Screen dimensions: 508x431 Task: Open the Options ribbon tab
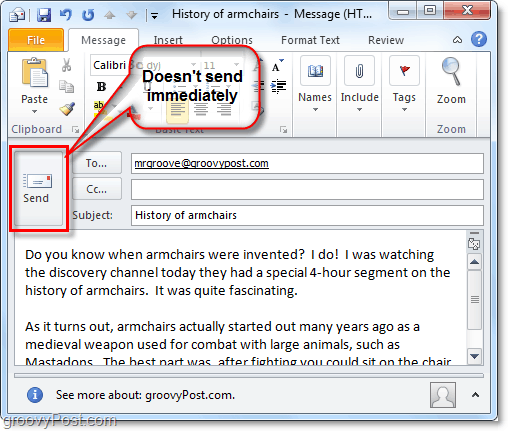pos(232,40)
